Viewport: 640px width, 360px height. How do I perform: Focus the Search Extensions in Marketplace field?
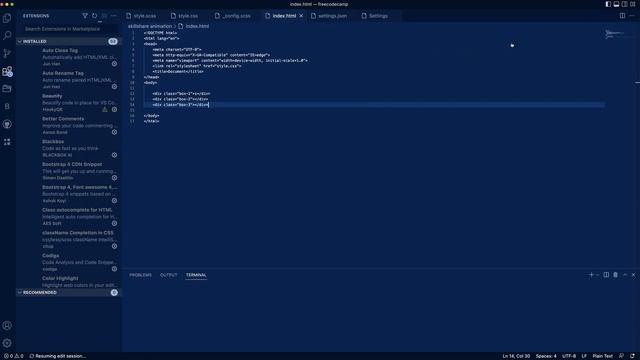[x=68, y=29]
